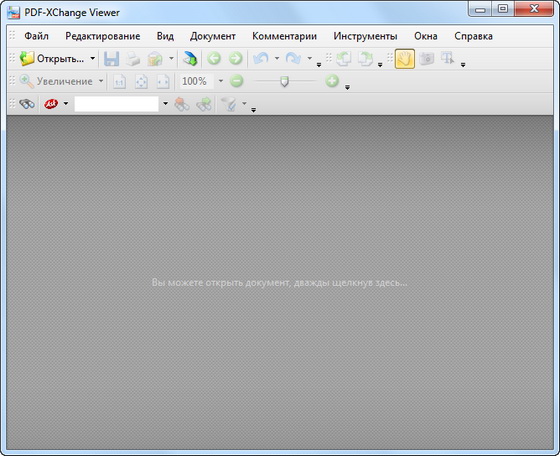Open Search toolbar overflow options arrow
The image size is (560, 456).
point(253,110)
